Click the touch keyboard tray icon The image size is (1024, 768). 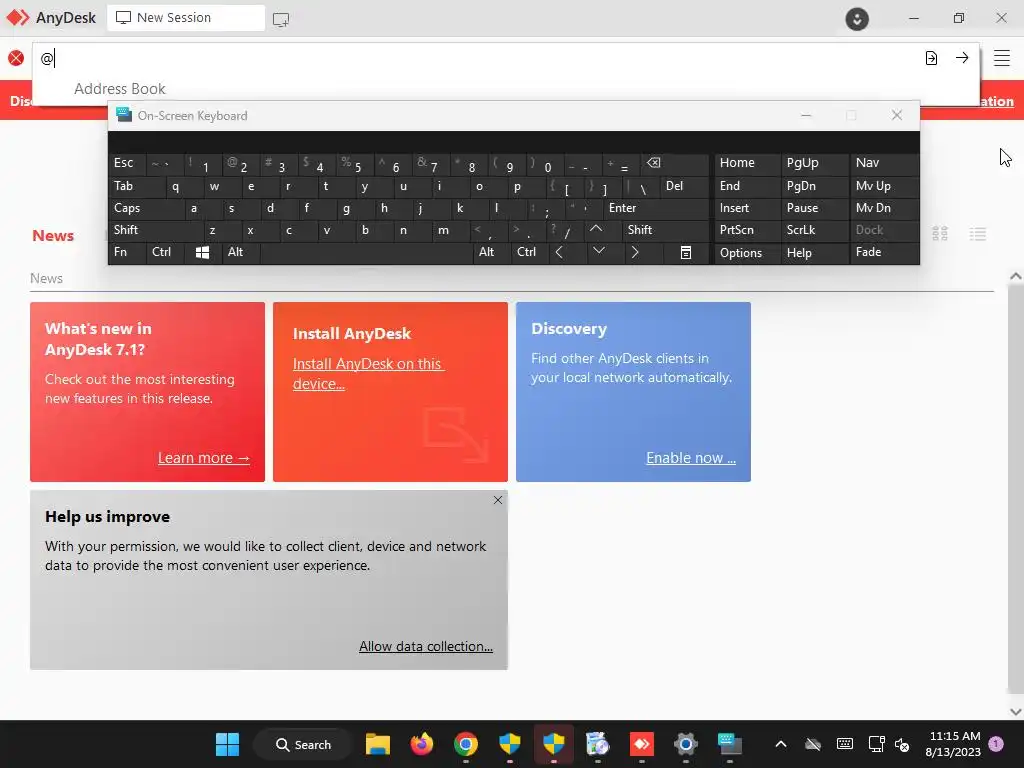[844, 744]
